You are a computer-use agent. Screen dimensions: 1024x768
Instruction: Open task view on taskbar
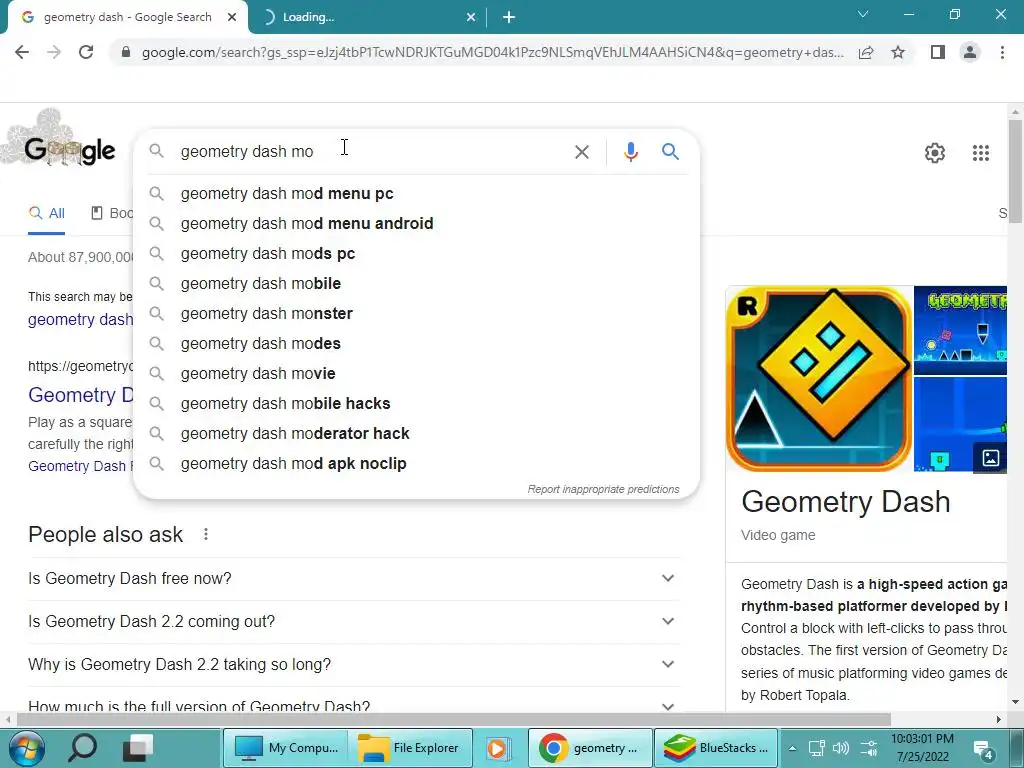pos(138,748)
